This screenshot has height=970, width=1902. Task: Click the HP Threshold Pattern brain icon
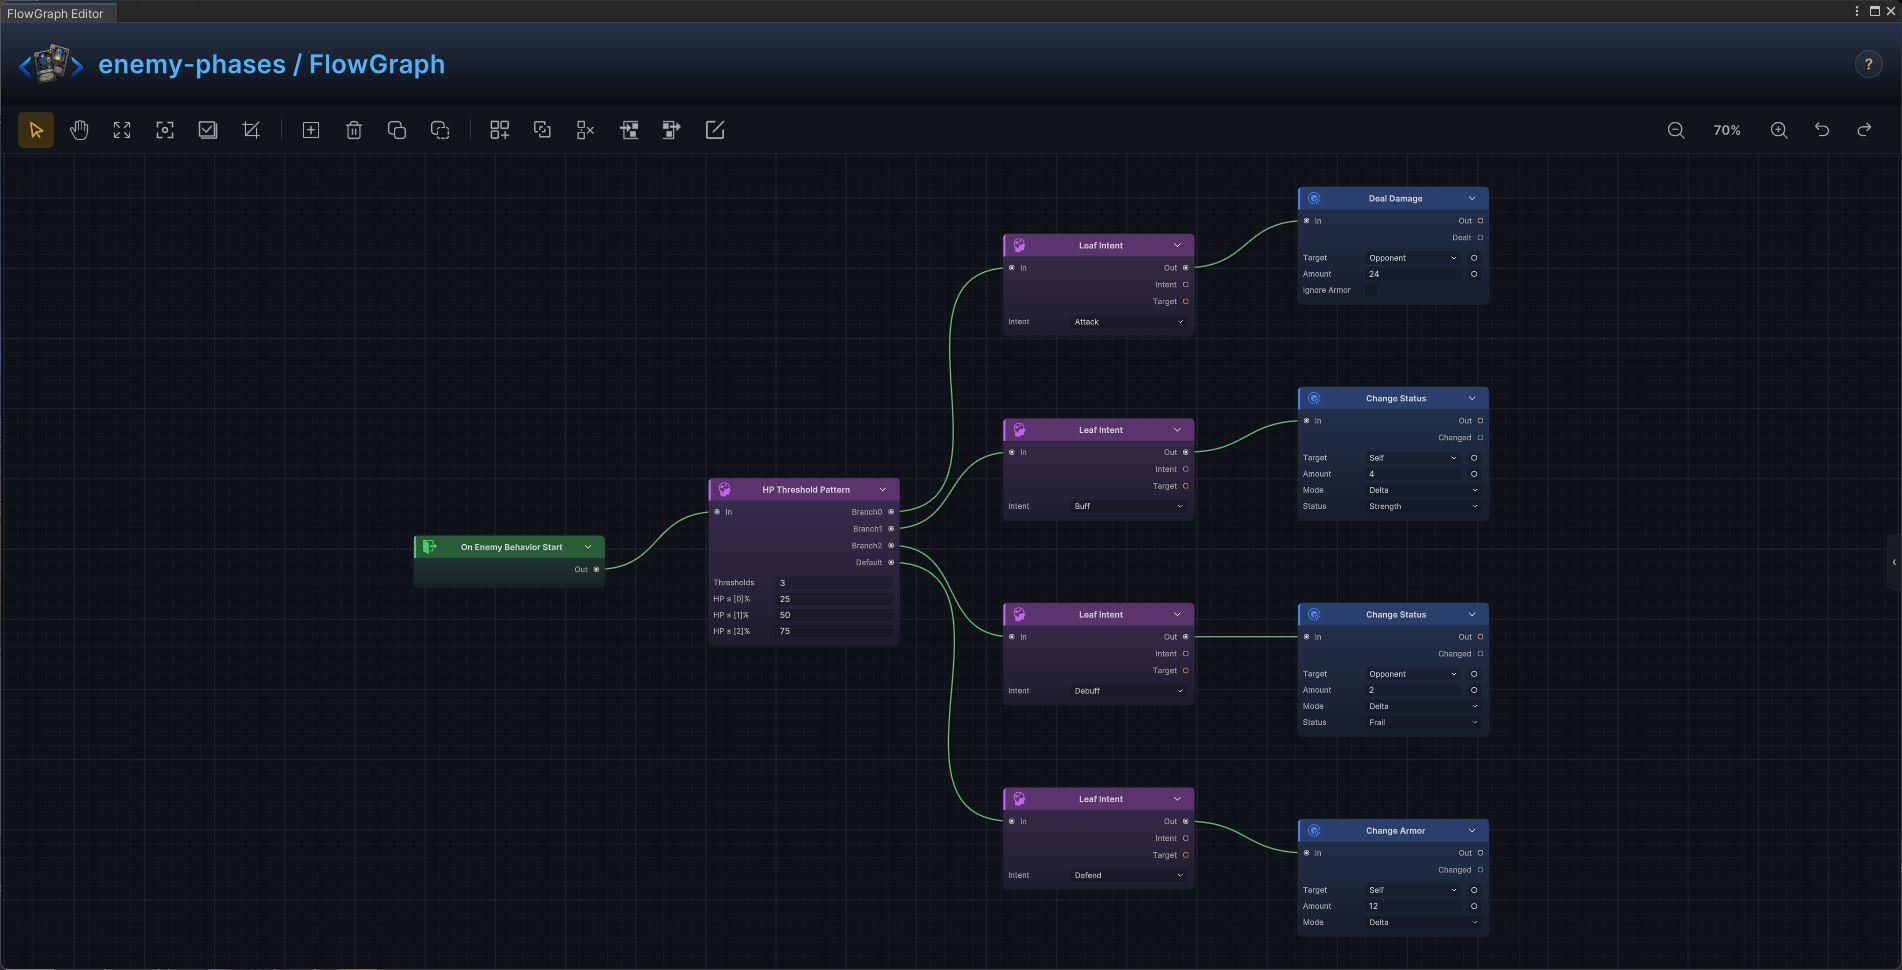tap(724, 489)
